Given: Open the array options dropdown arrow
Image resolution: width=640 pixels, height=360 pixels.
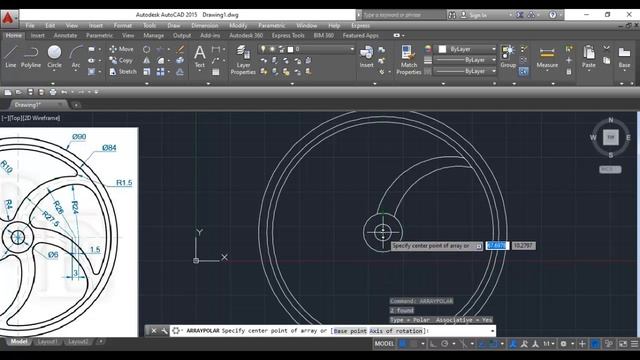Looking at the screenshot, I should point(169,72).
